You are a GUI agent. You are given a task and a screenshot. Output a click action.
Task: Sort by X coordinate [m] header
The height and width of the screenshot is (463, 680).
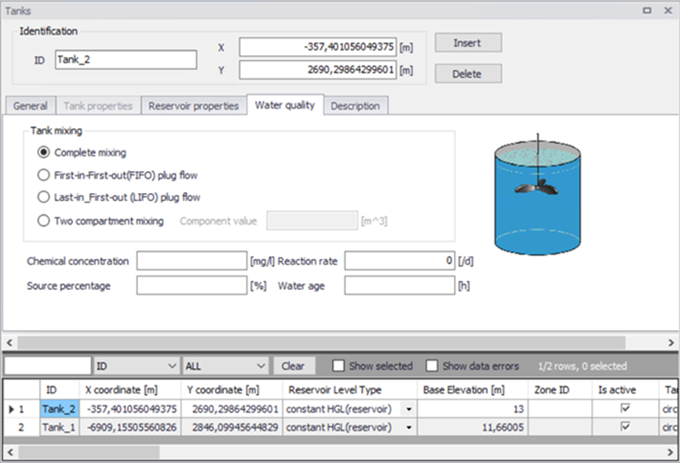pyautogui.click(x=130, y=390)
